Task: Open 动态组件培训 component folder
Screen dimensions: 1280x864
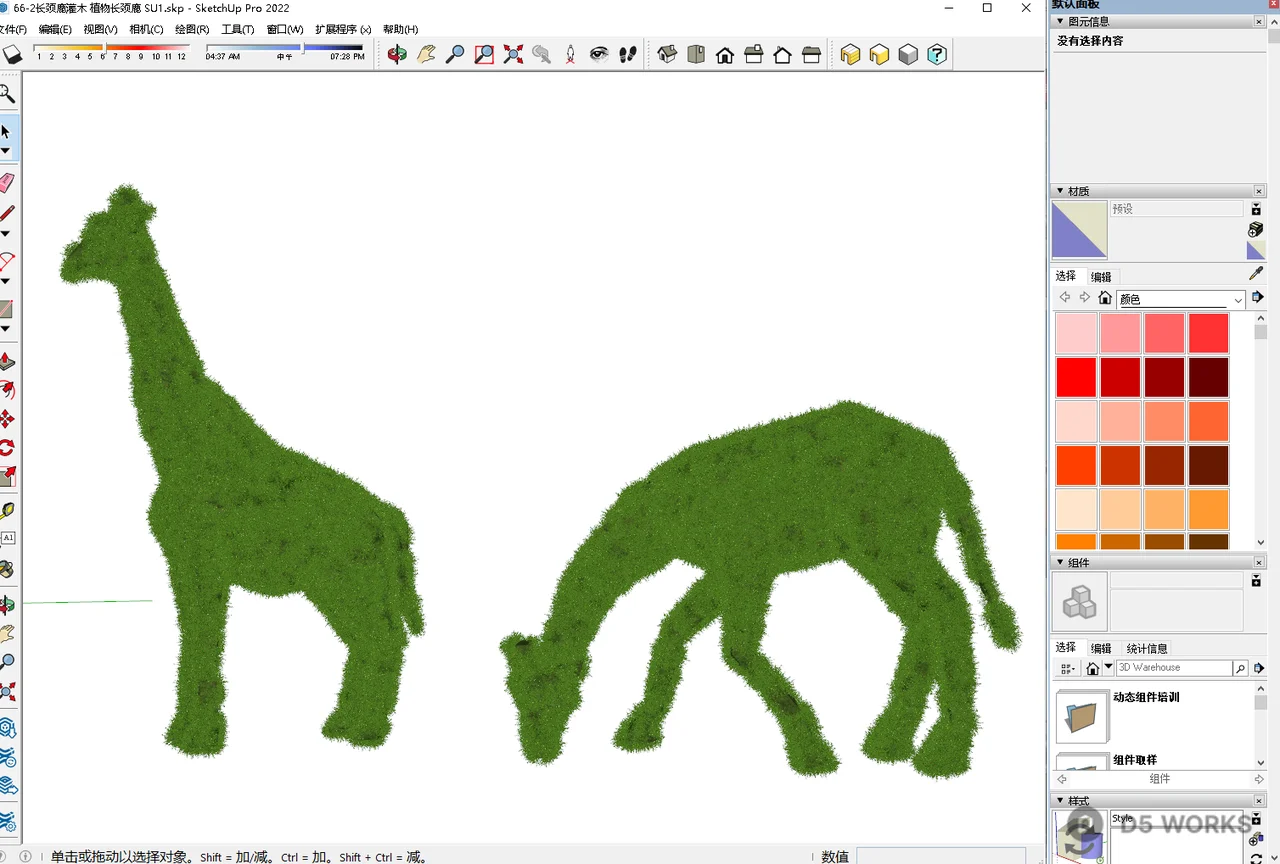Action: tap(1082, 716)
